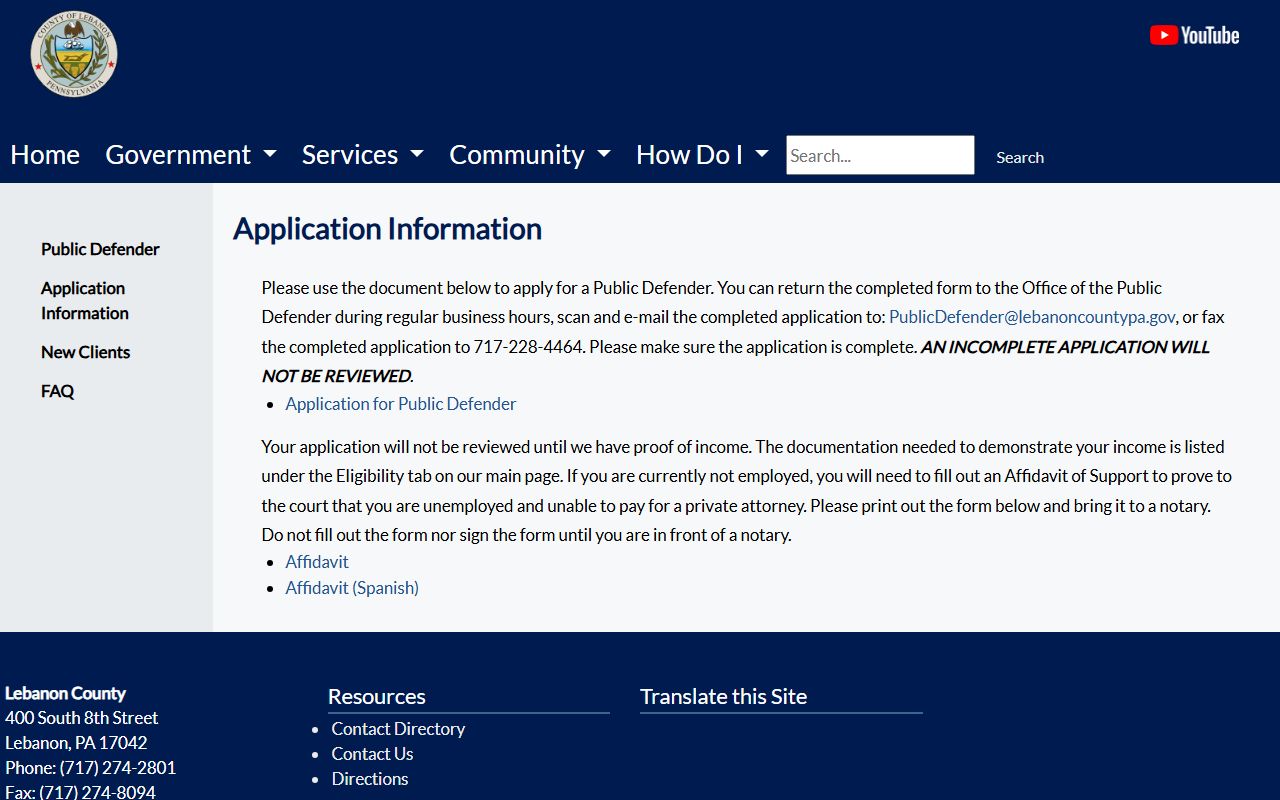Email PublicDefender@lebanoncountypa.gov link
This screenshot has height=800, width=1280.
[x=1032, y=317]
